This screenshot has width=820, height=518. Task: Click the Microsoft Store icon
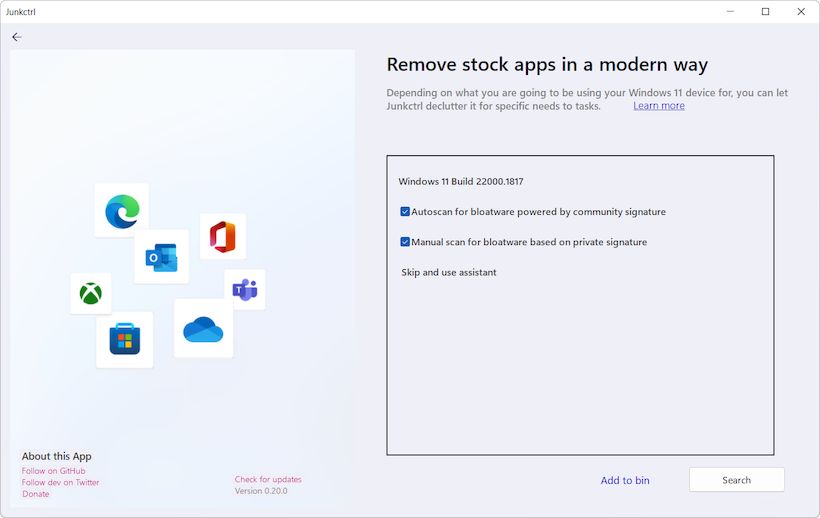tap(125, 340)
